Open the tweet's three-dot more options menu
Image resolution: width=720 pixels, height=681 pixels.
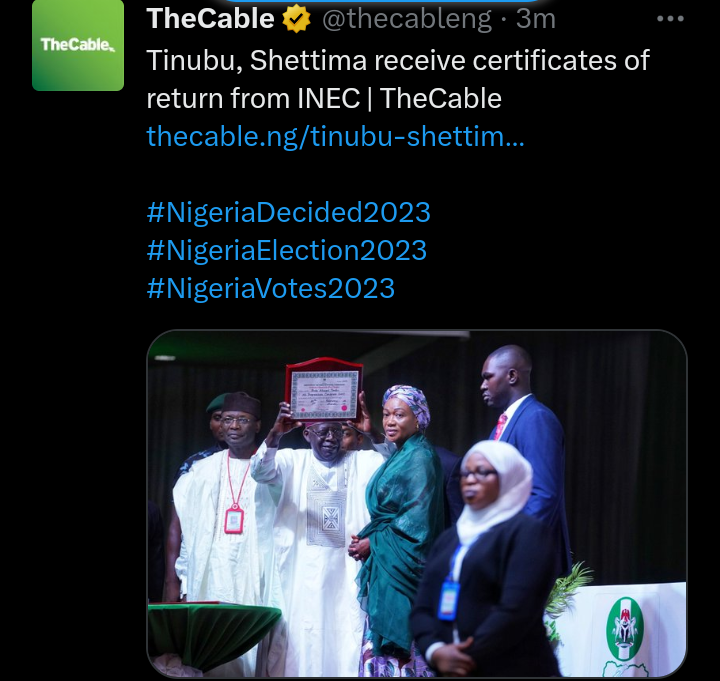[668, 18]
